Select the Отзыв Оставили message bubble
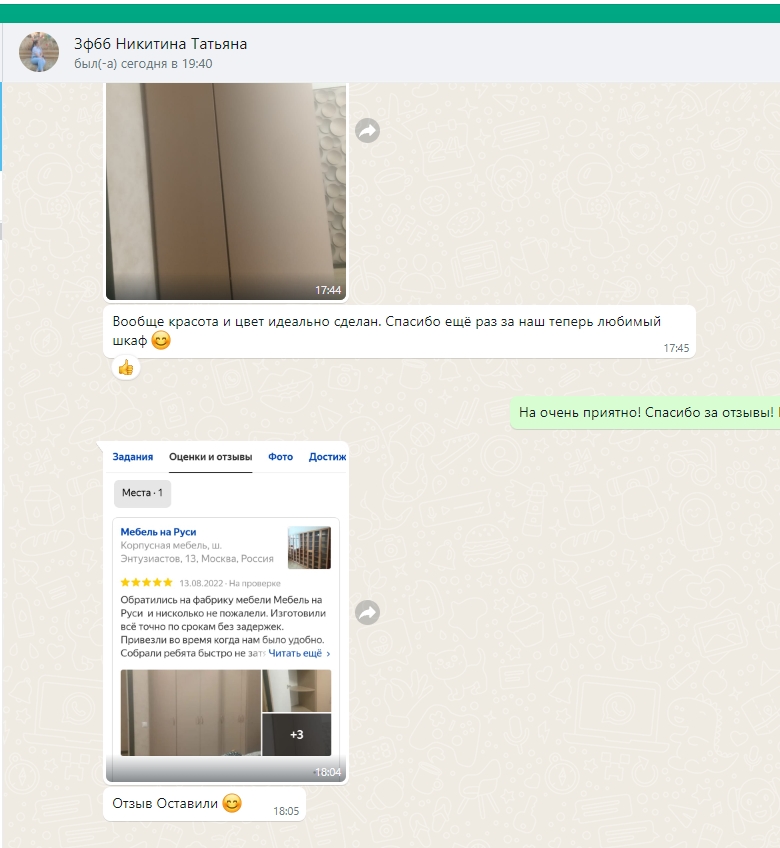Viewport: 780px width, 848px height. 204,804
